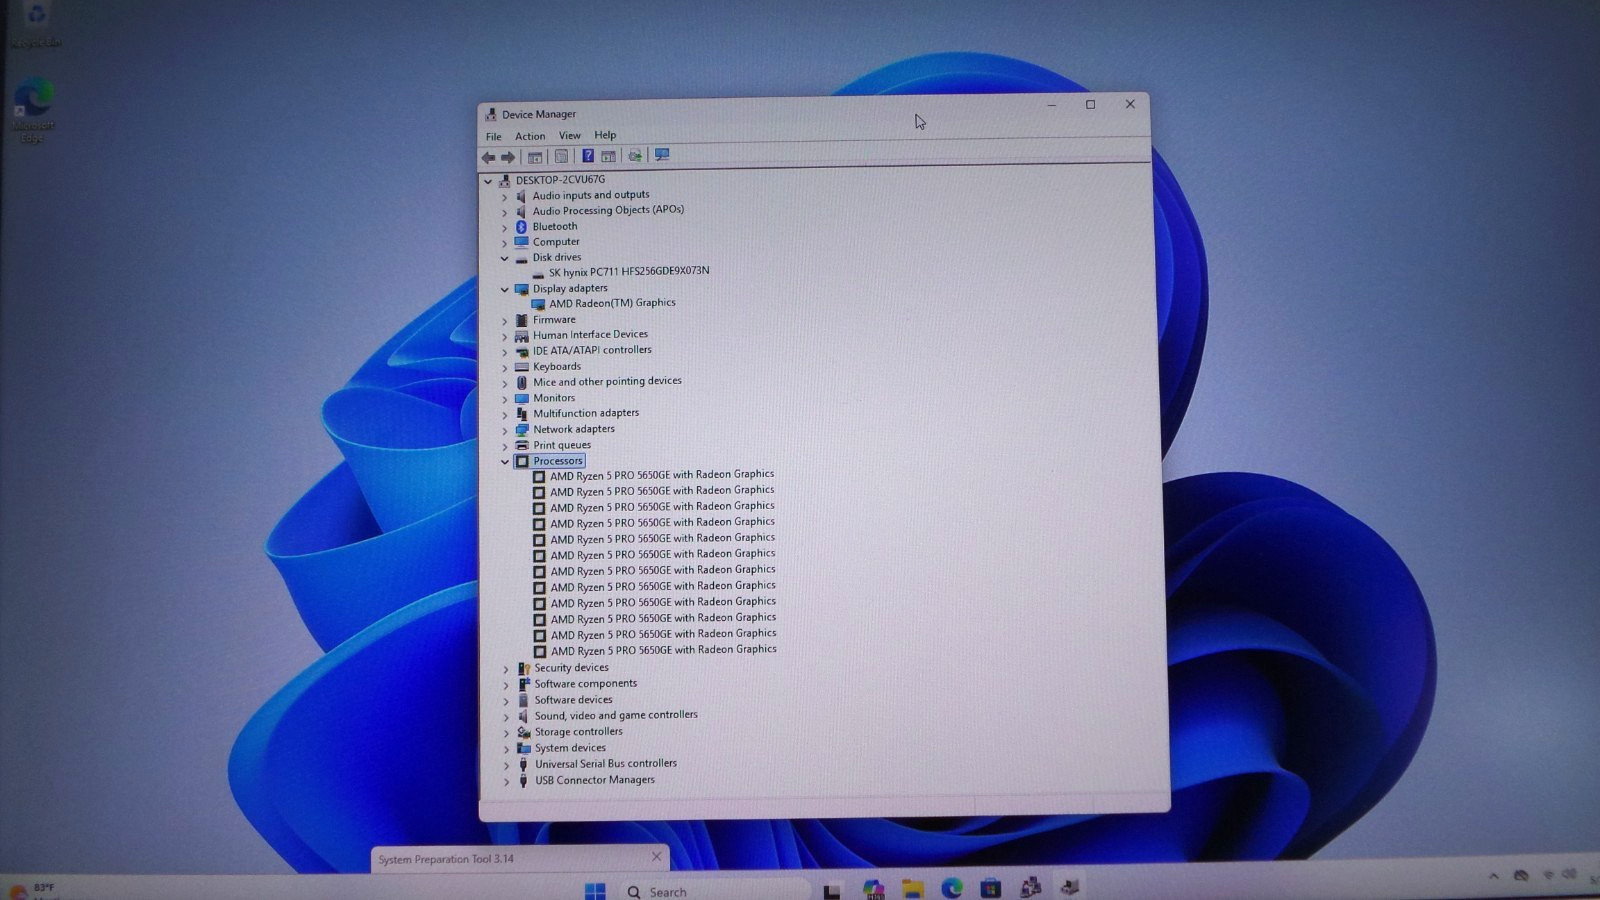
Task: Expand the Network adapters chevron
Action: tap(505, 431)
